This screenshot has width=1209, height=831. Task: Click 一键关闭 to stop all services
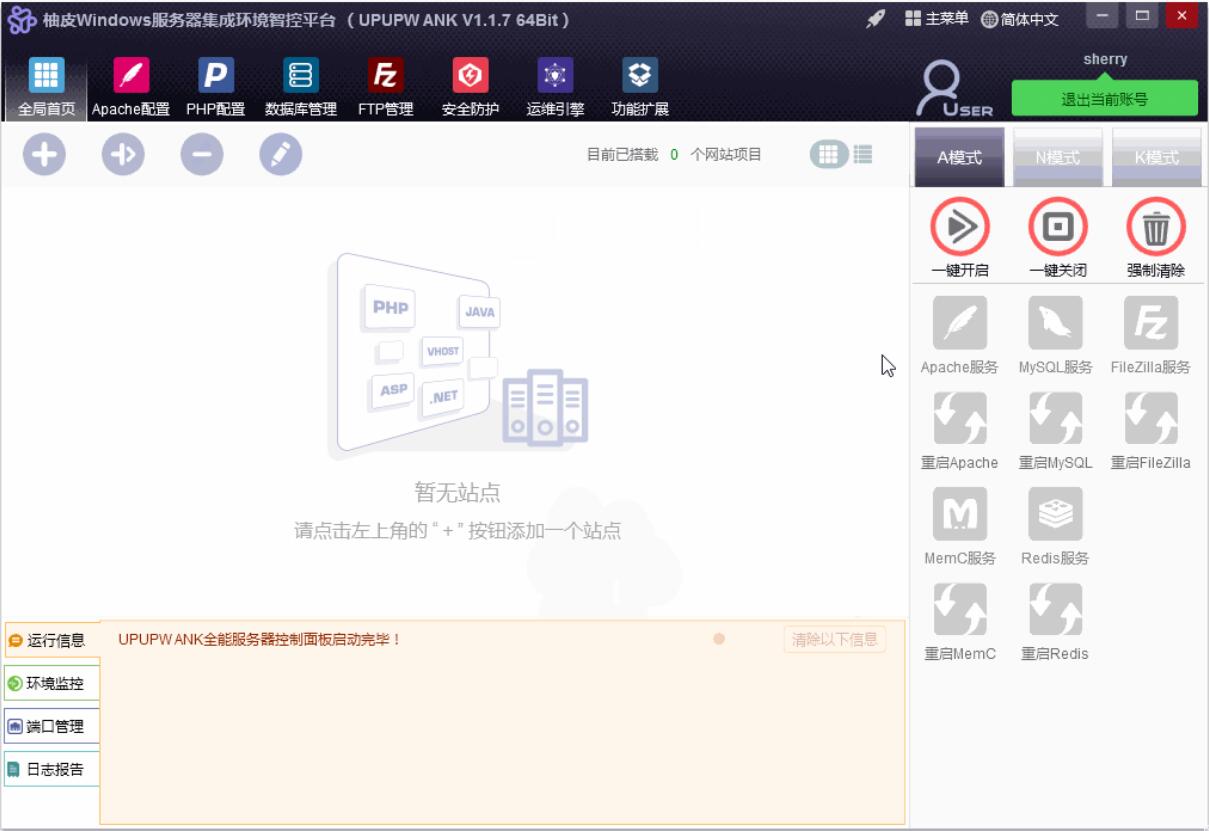pyautogui.click(x=1058, y=227)
